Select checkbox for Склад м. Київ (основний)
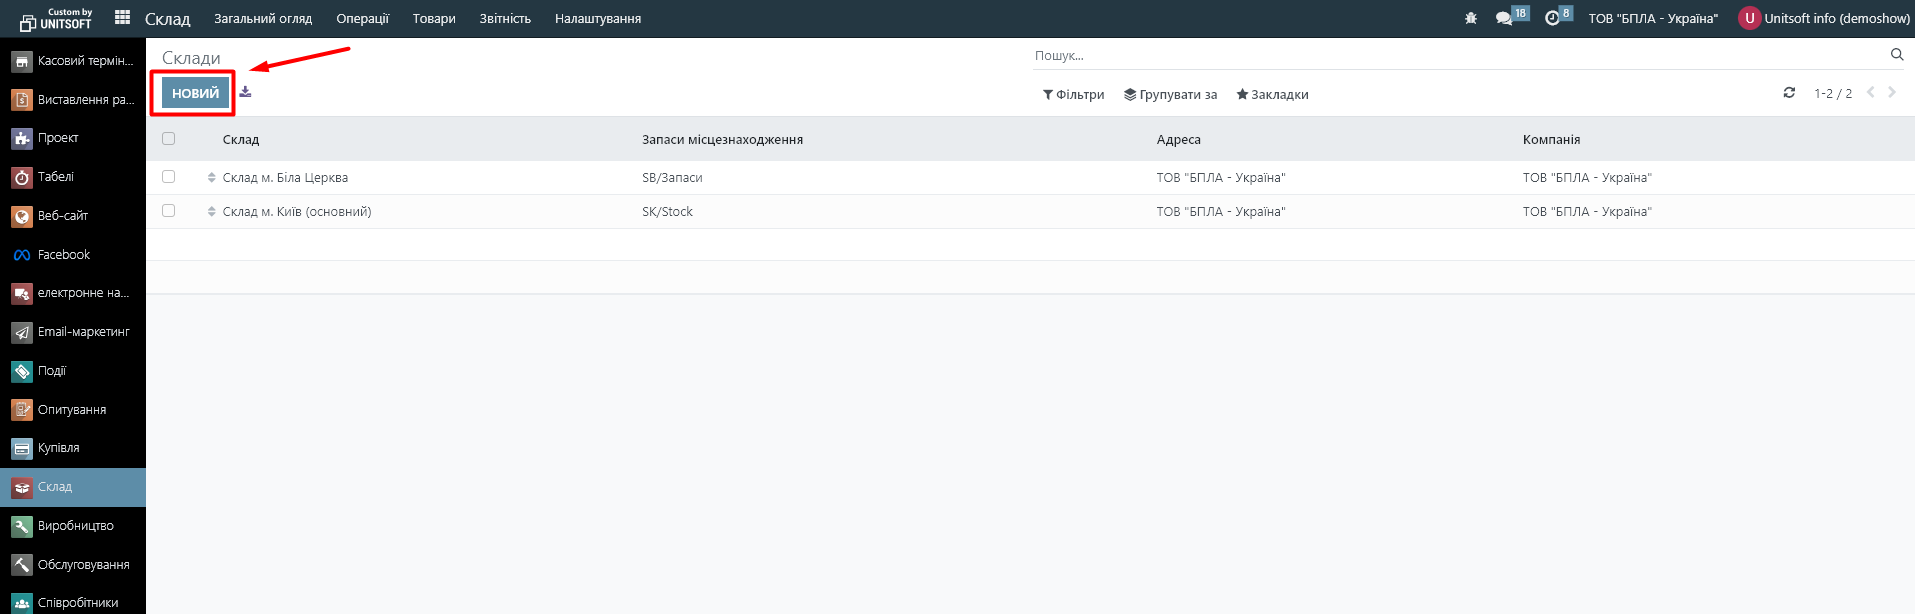 click(x=168, y=211)
